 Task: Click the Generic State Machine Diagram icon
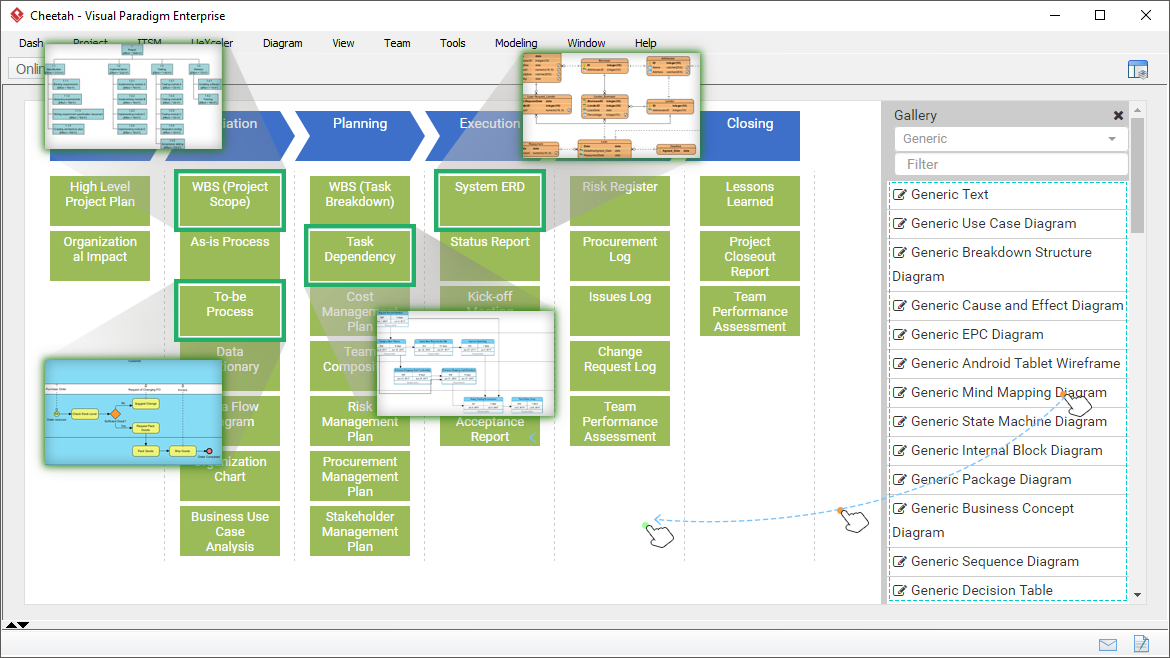click(x=900, y=422)
